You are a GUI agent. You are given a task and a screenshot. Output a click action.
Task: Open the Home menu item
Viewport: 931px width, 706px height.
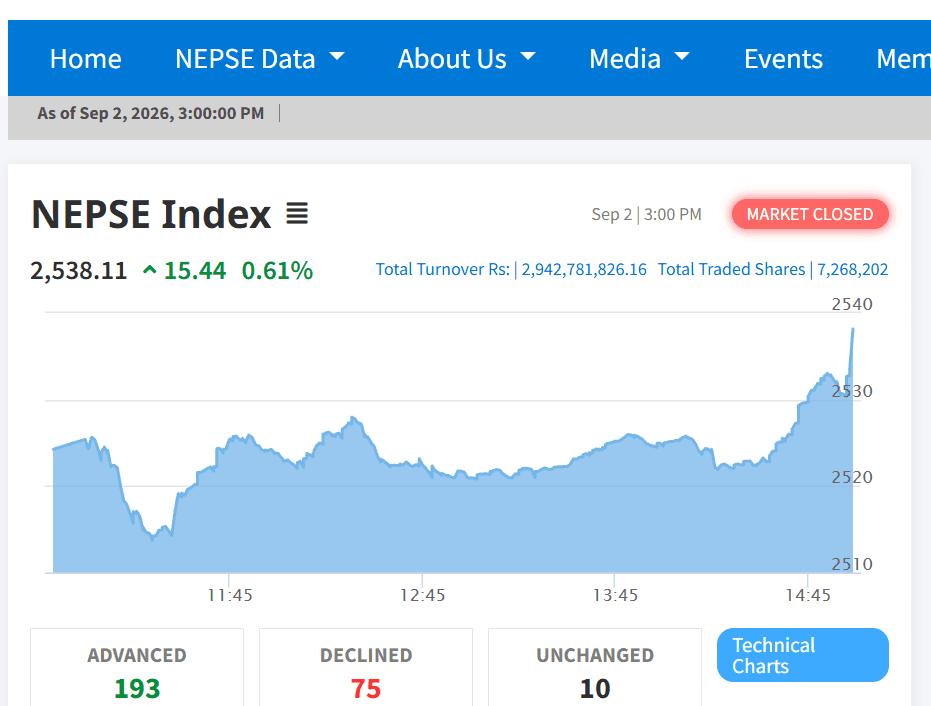[86, 59]
